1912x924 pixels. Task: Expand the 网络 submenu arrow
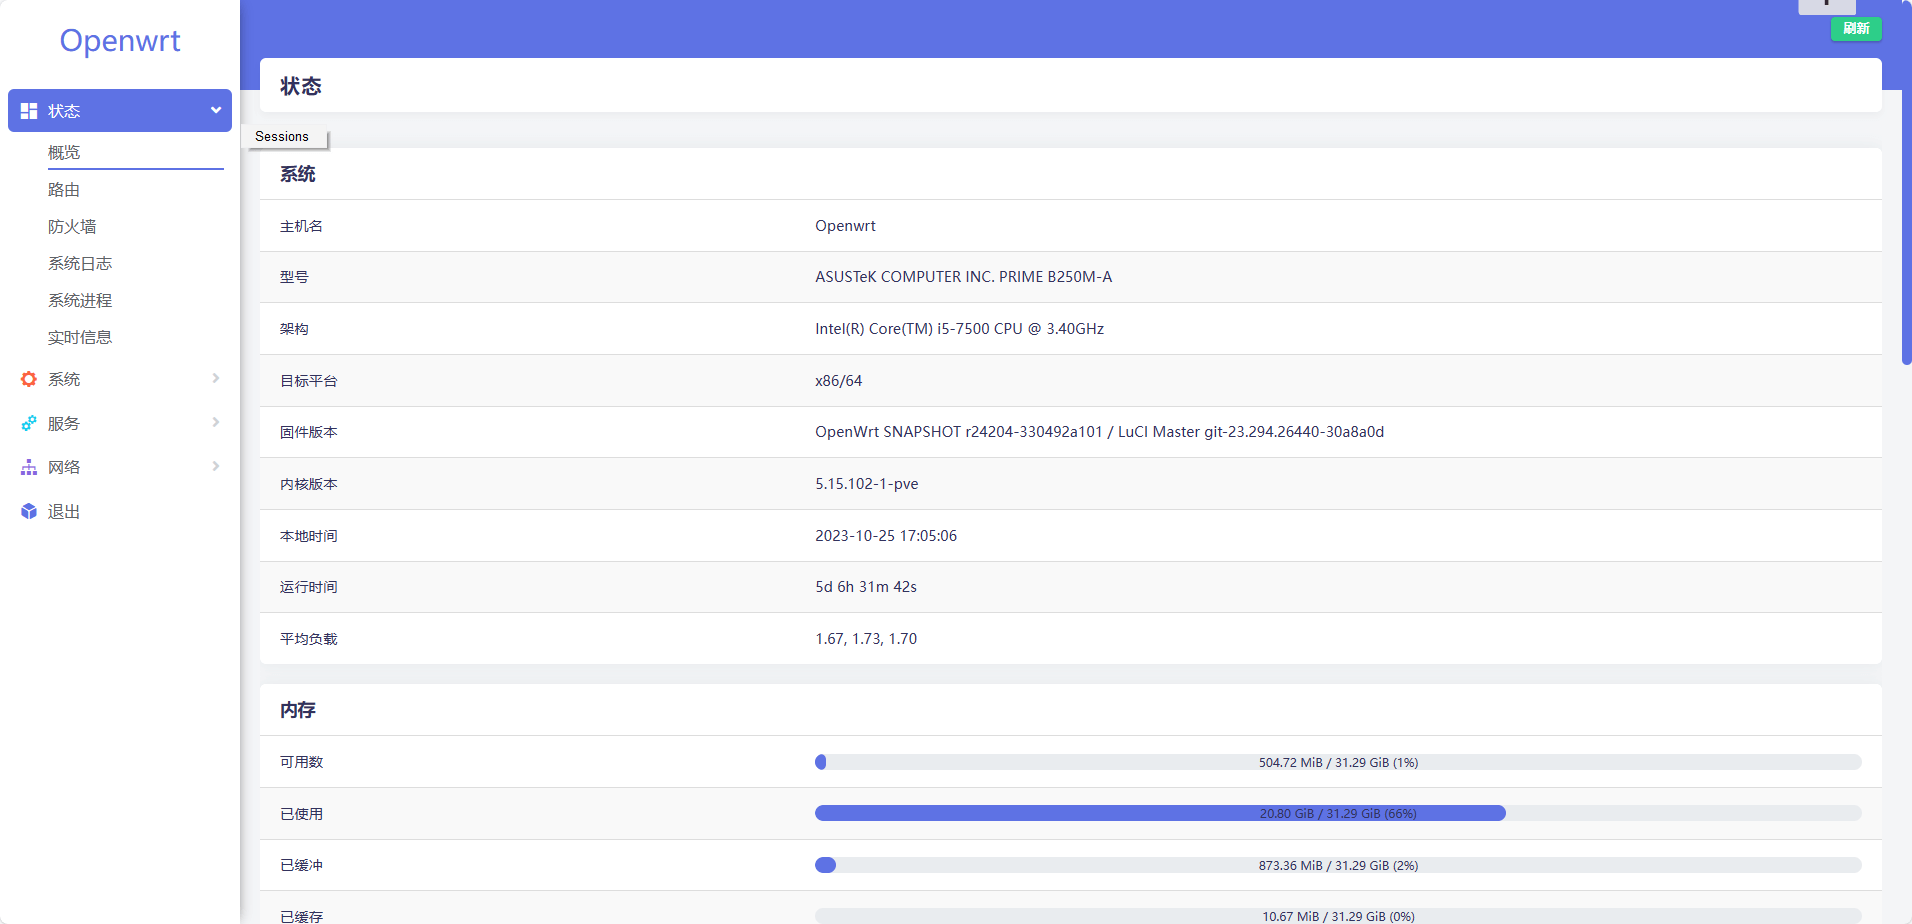pyautogui.click(x=215, y=466)
